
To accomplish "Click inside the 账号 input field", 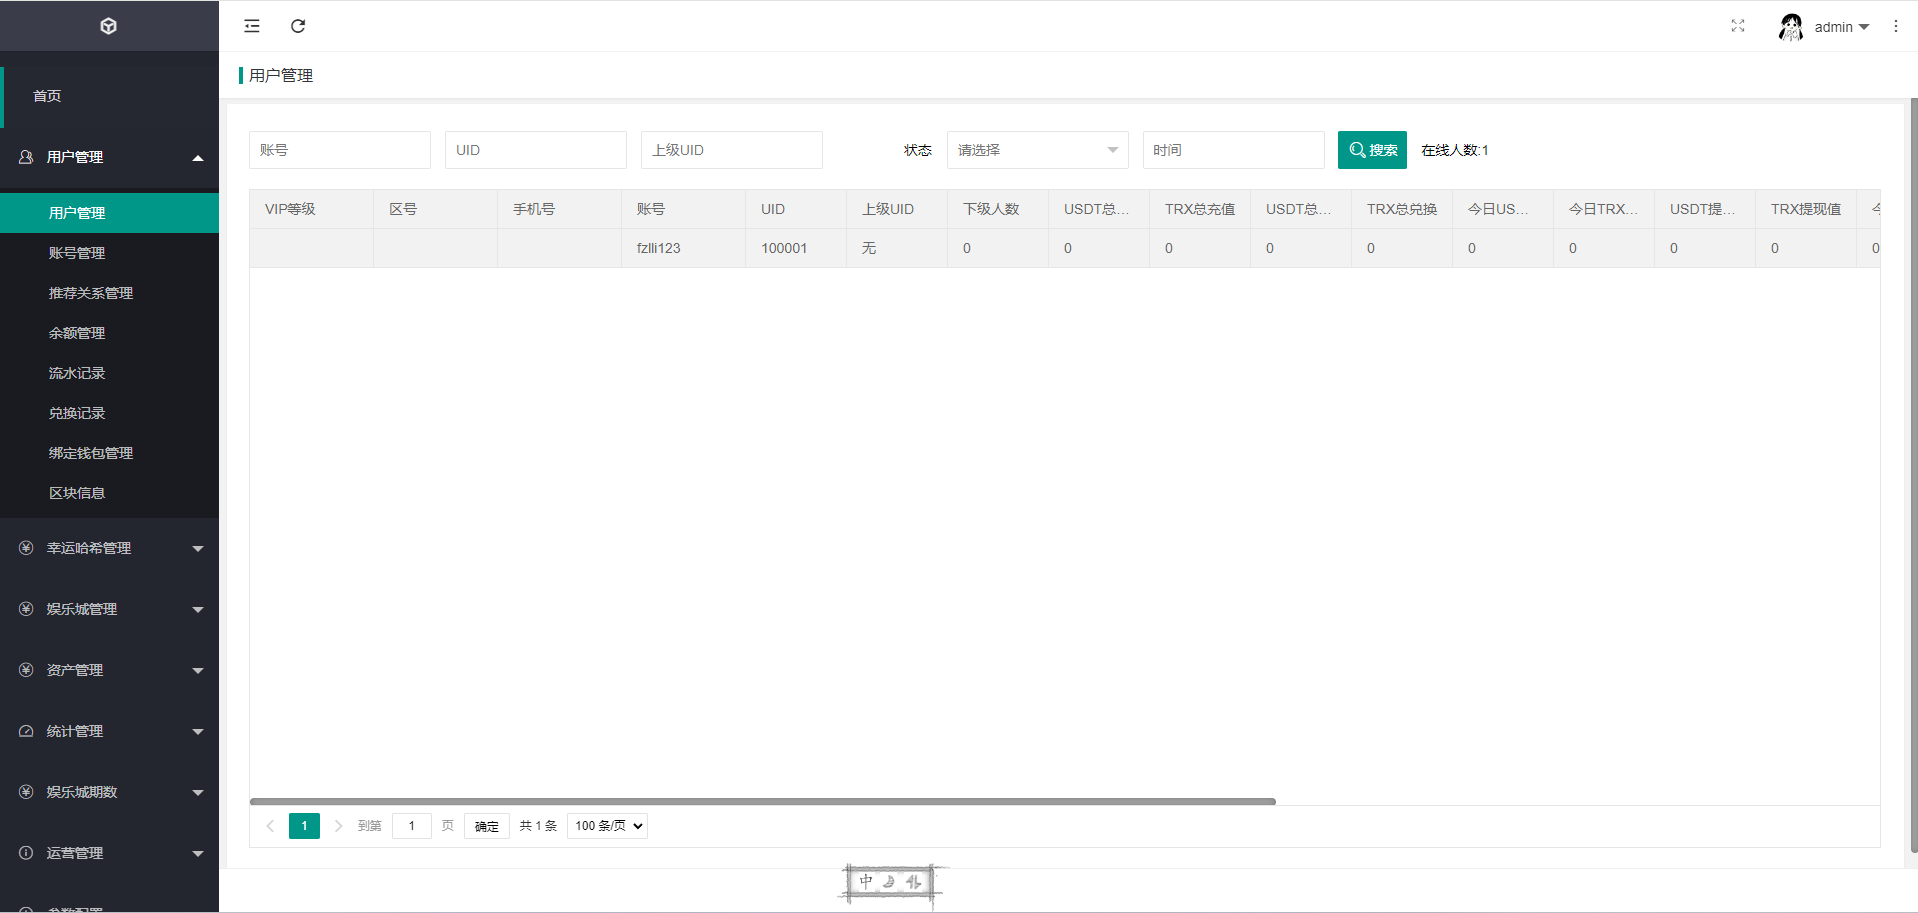I will pyautogui.click(x=339, y=150).
